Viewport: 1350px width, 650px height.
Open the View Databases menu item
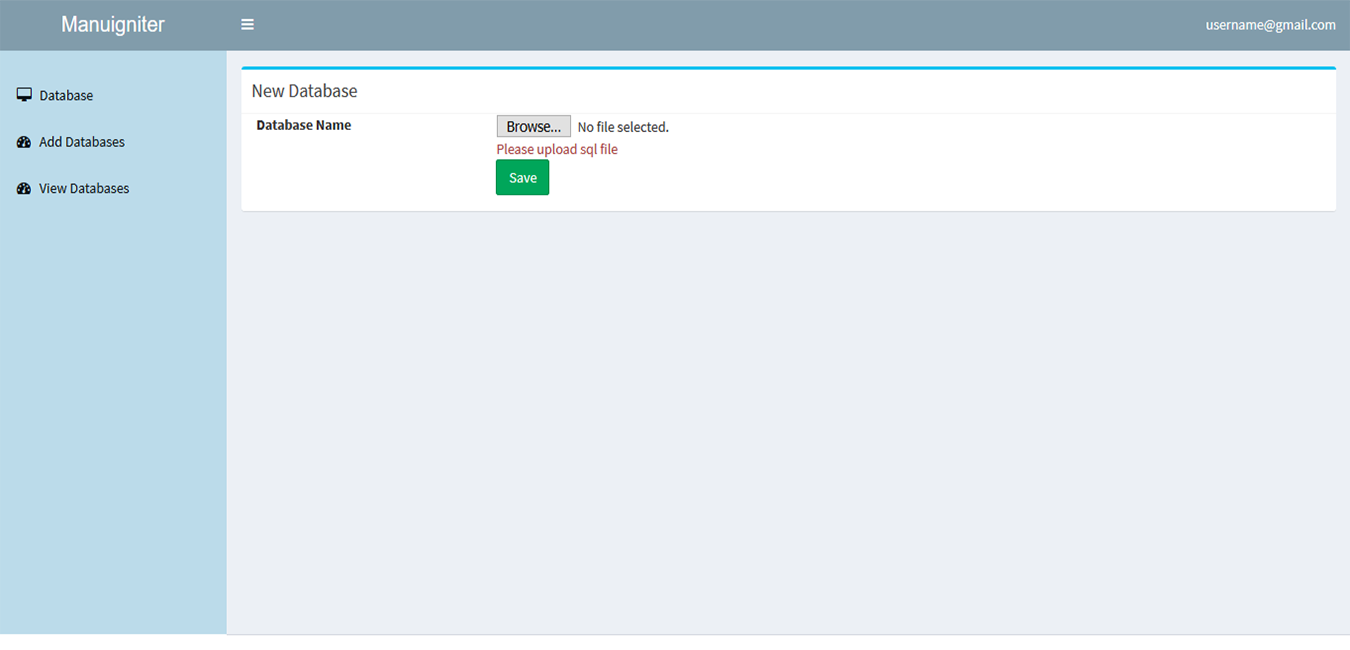click(84, 188)
